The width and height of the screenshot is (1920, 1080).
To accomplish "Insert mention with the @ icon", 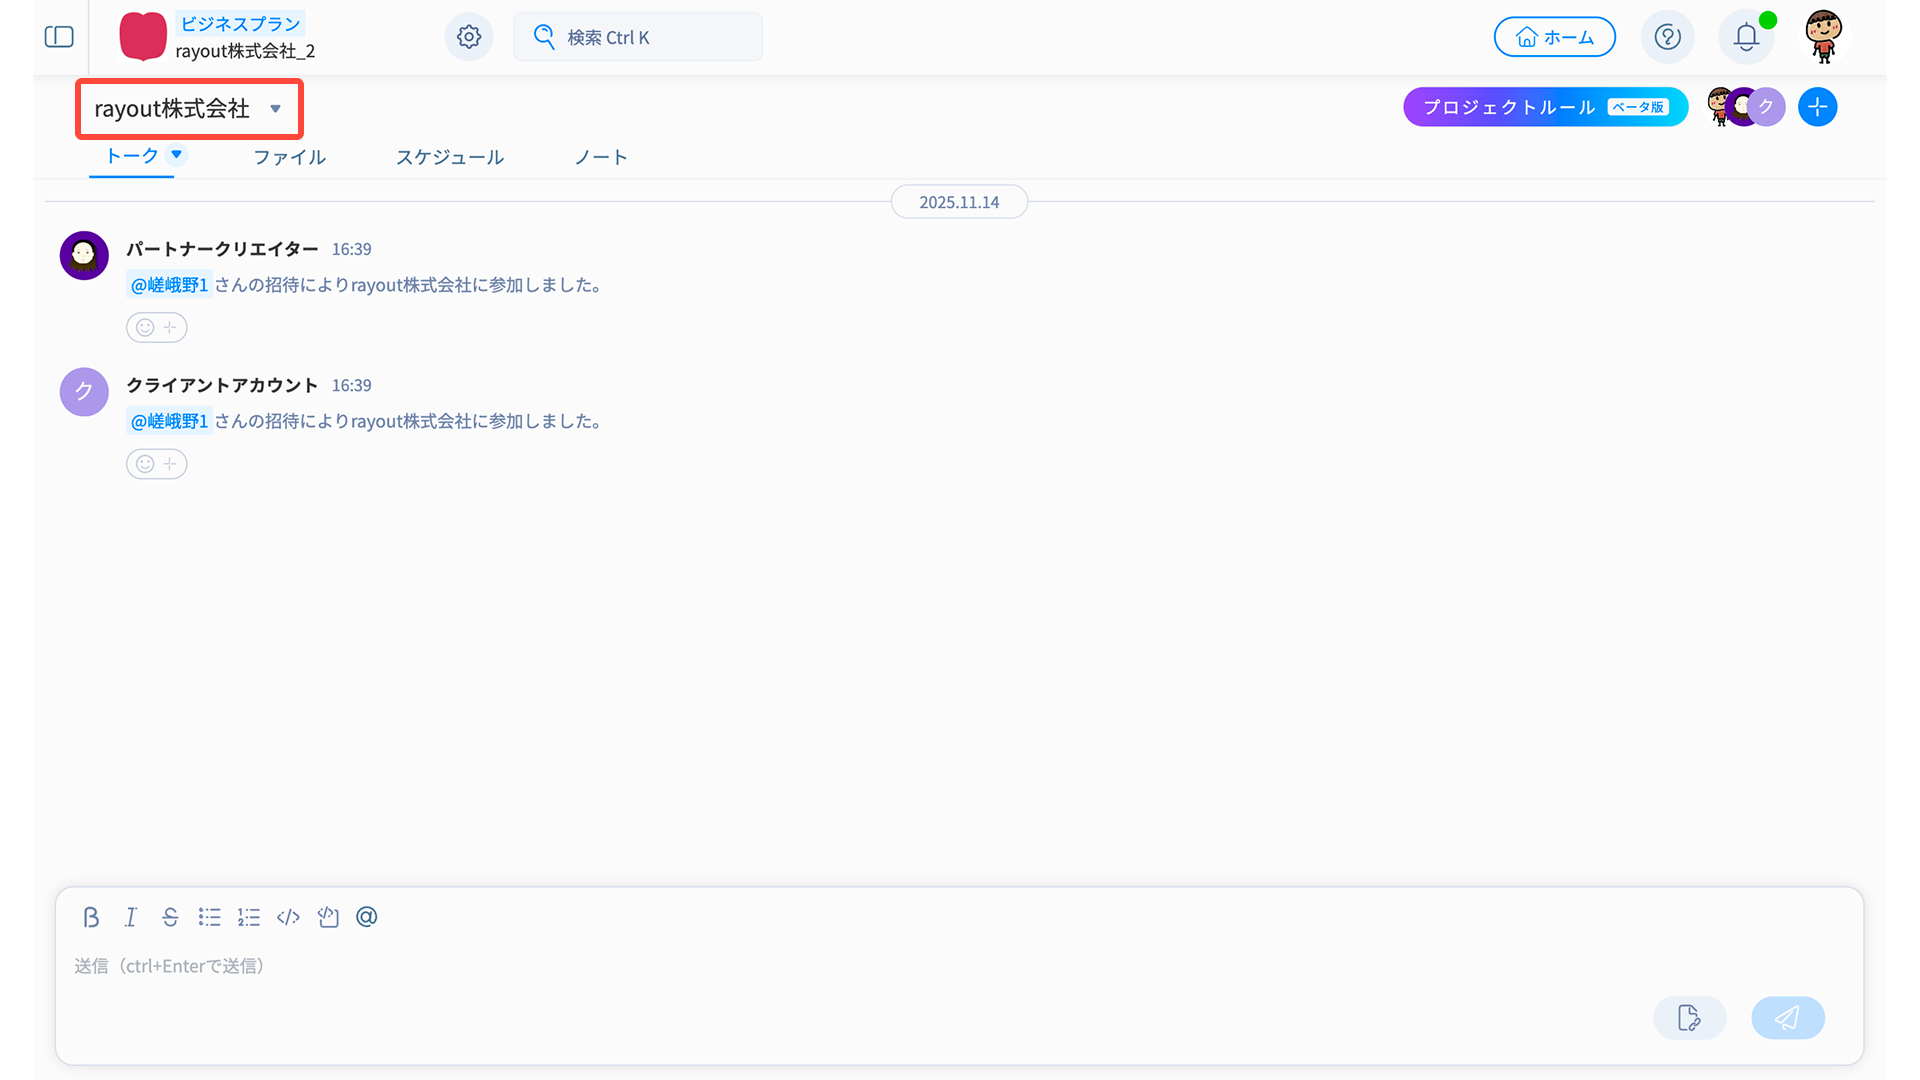I will pos(367,917).
